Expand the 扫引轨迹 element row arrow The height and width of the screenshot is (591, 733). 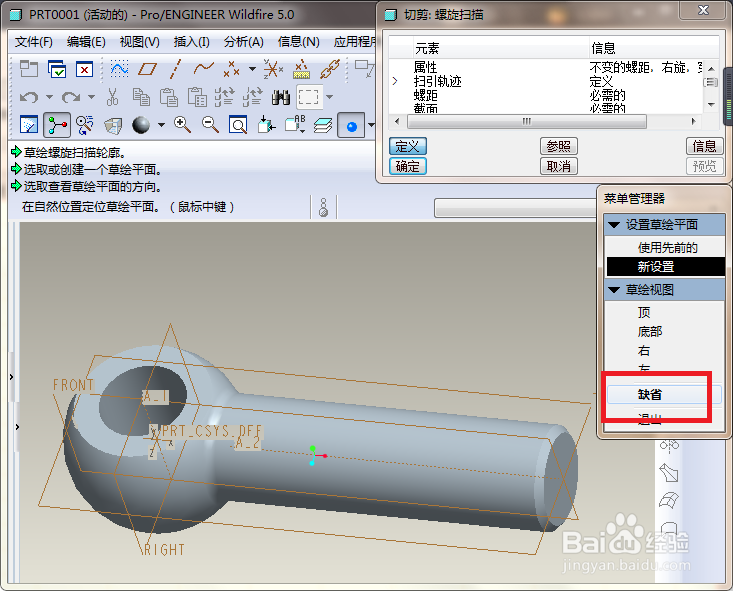tap(395, 81)
